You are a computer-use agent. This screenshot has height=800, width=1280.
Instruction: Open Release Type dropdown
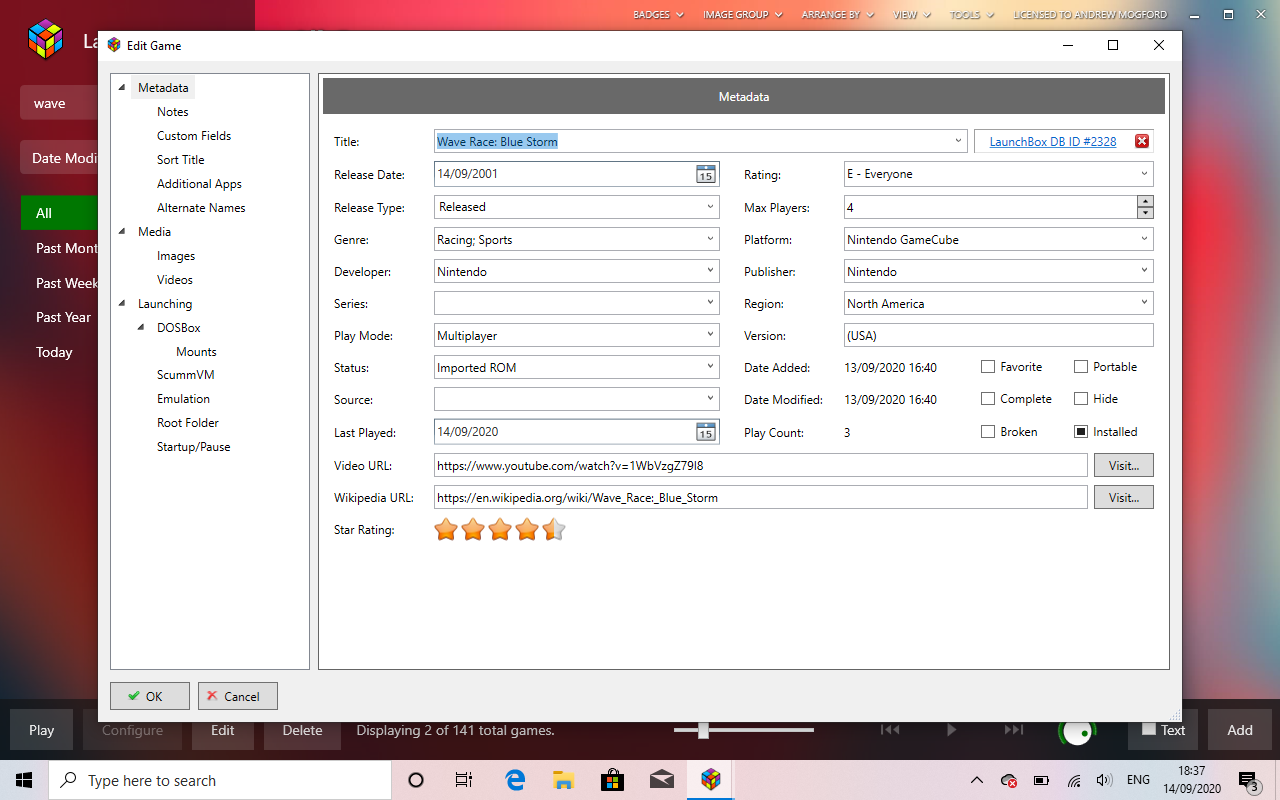tap(711, 207)
